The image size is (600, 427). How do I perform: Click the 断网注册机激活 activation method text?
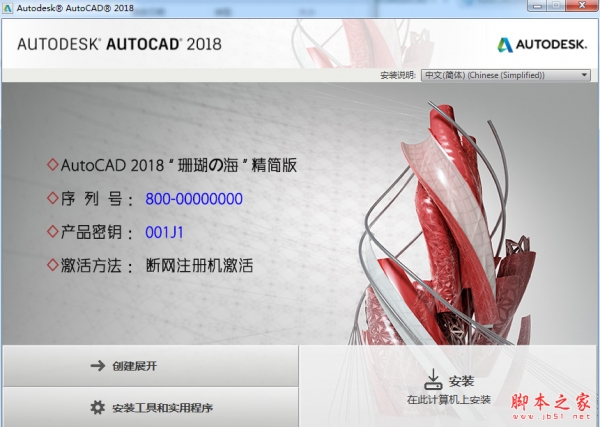[x=199, y=265]
